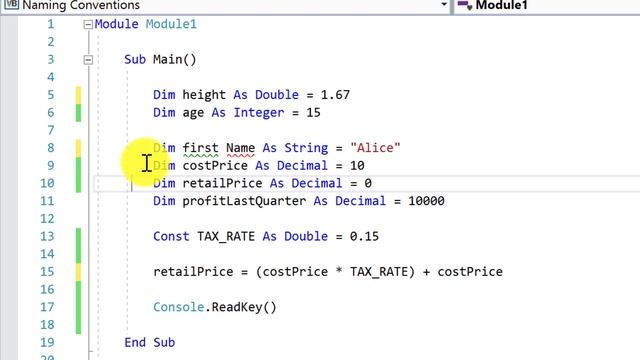Click 'End Sub' on line 19

click(x=149, y=342)
